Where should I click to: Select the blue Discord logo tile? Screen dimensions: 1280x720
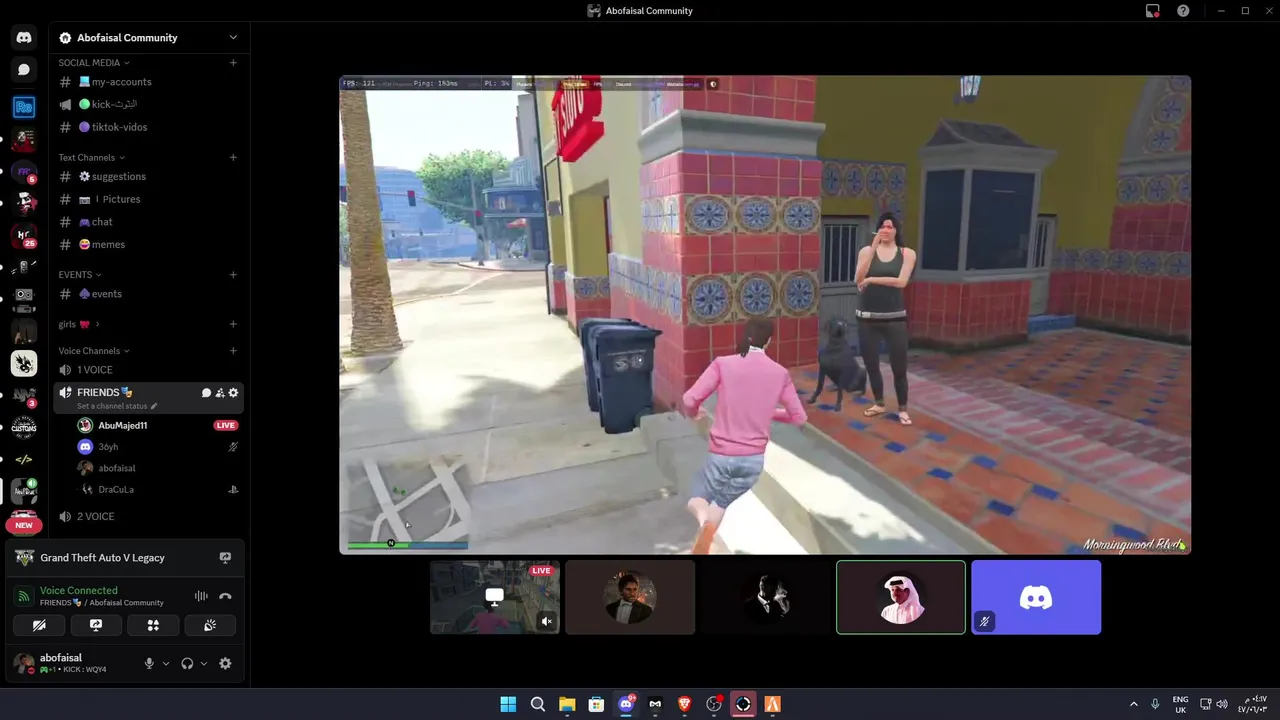point(1036,597)
